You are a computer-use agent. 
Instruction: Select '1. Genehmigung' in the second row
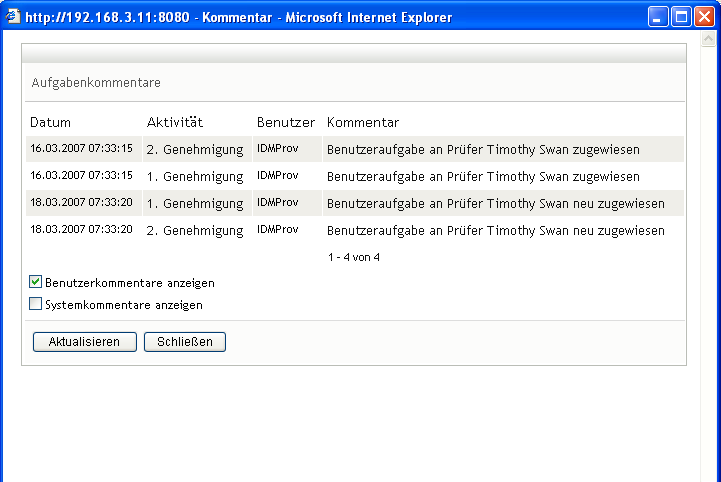(x=195, y=176)
